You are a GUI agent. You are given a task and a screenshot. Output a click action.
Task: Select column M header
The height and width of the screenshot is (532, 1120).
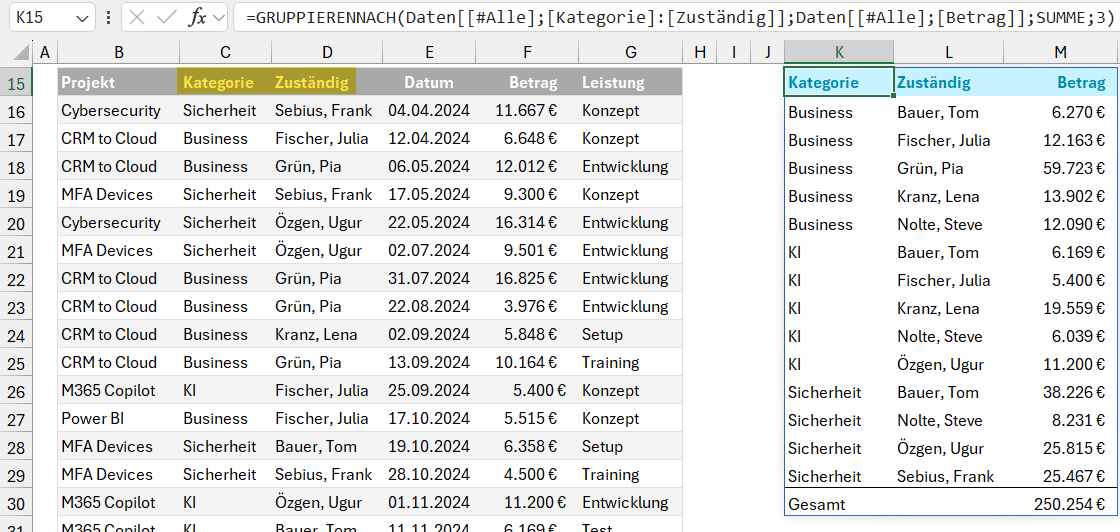point(1061,51)
